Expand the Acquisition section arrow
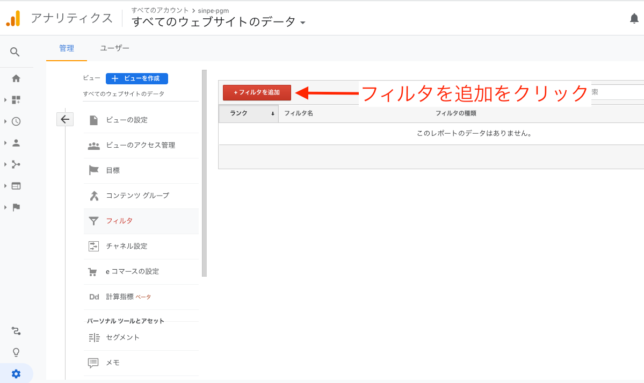 (5, 165)
